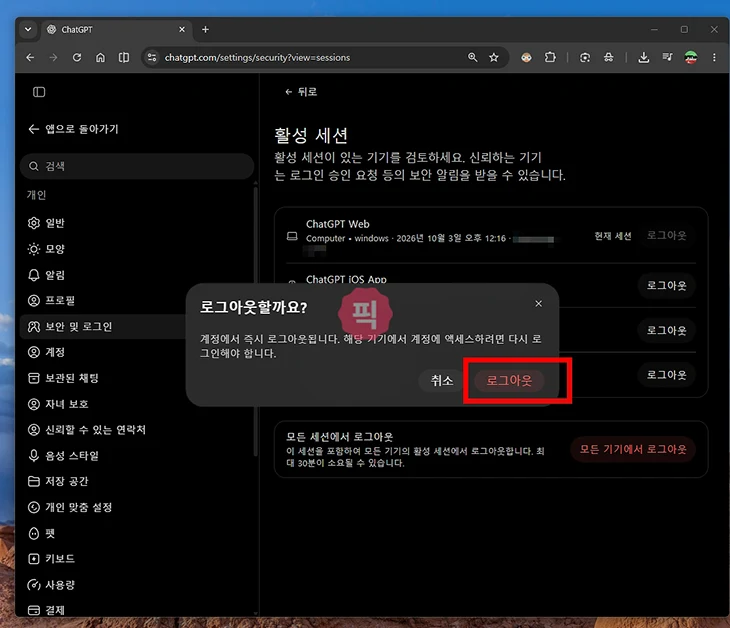Open a new tab with plus
The image size is (730, 628).
(x=205, y=29)
